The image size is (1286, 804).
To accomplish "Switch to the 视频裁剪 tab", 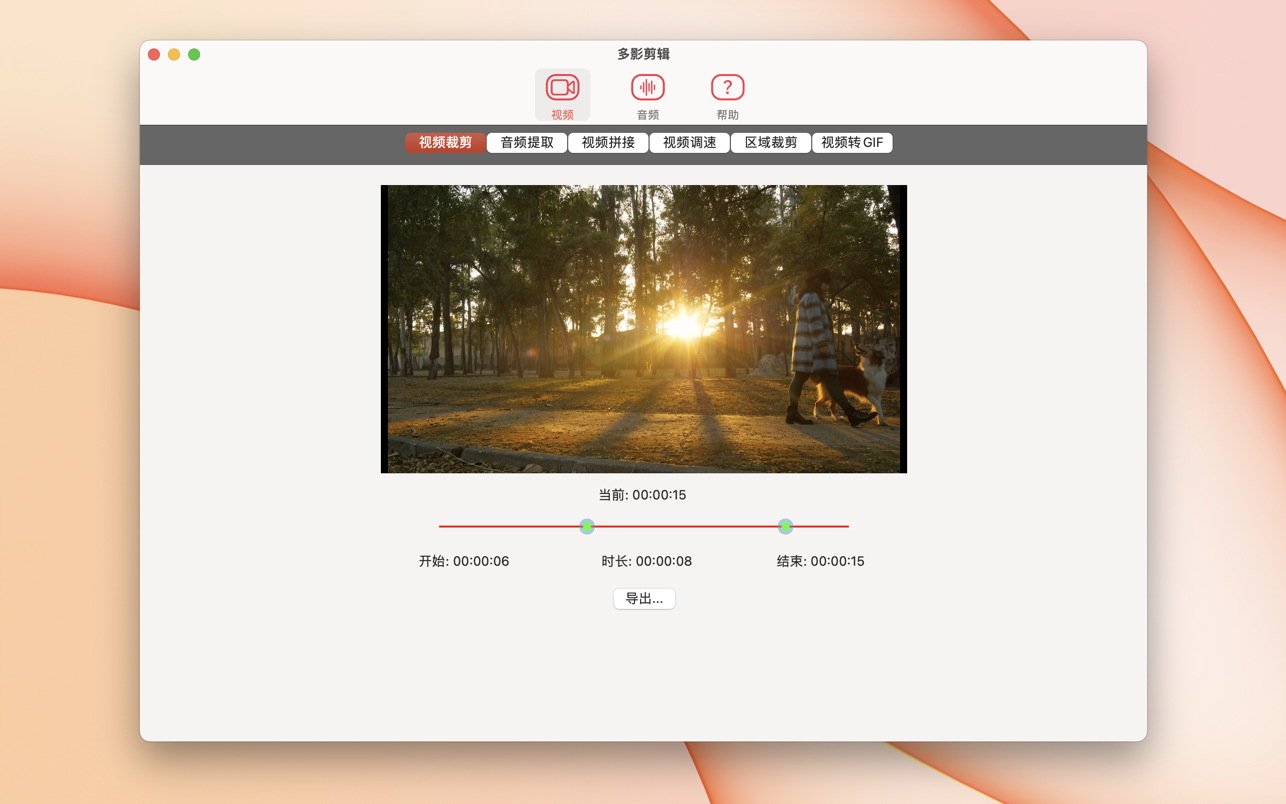I will (x=445, y=143).
